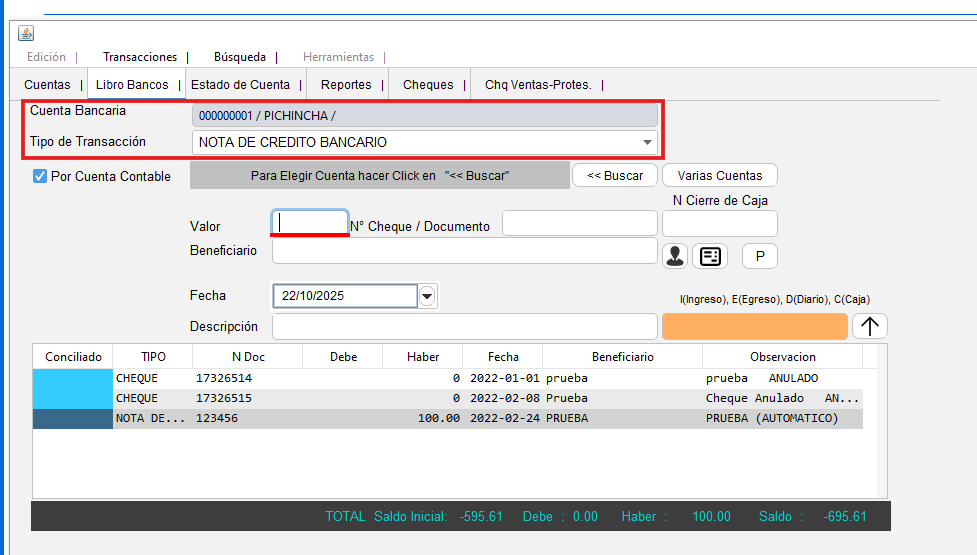This screenshot has width=977, height=555.
Task: Open the Transacciones menu
Action: point(140,57)
